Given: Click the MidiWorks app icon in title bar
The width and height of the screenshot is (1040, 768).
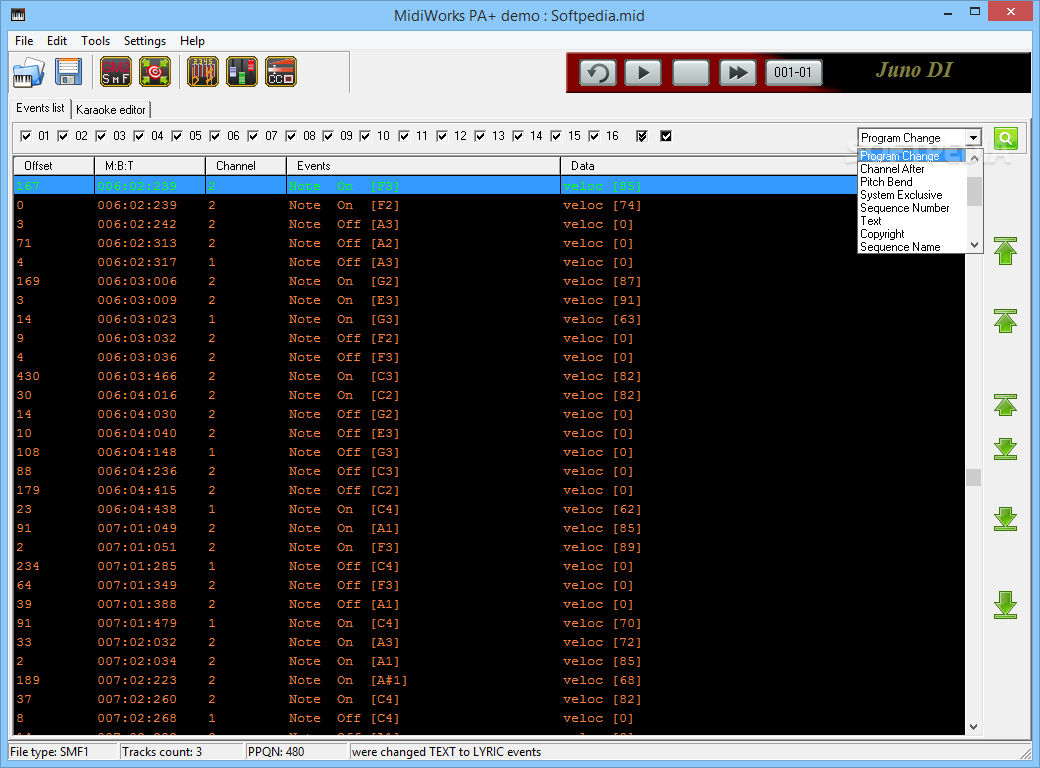Looking at the screenshot, I should 19,14.
